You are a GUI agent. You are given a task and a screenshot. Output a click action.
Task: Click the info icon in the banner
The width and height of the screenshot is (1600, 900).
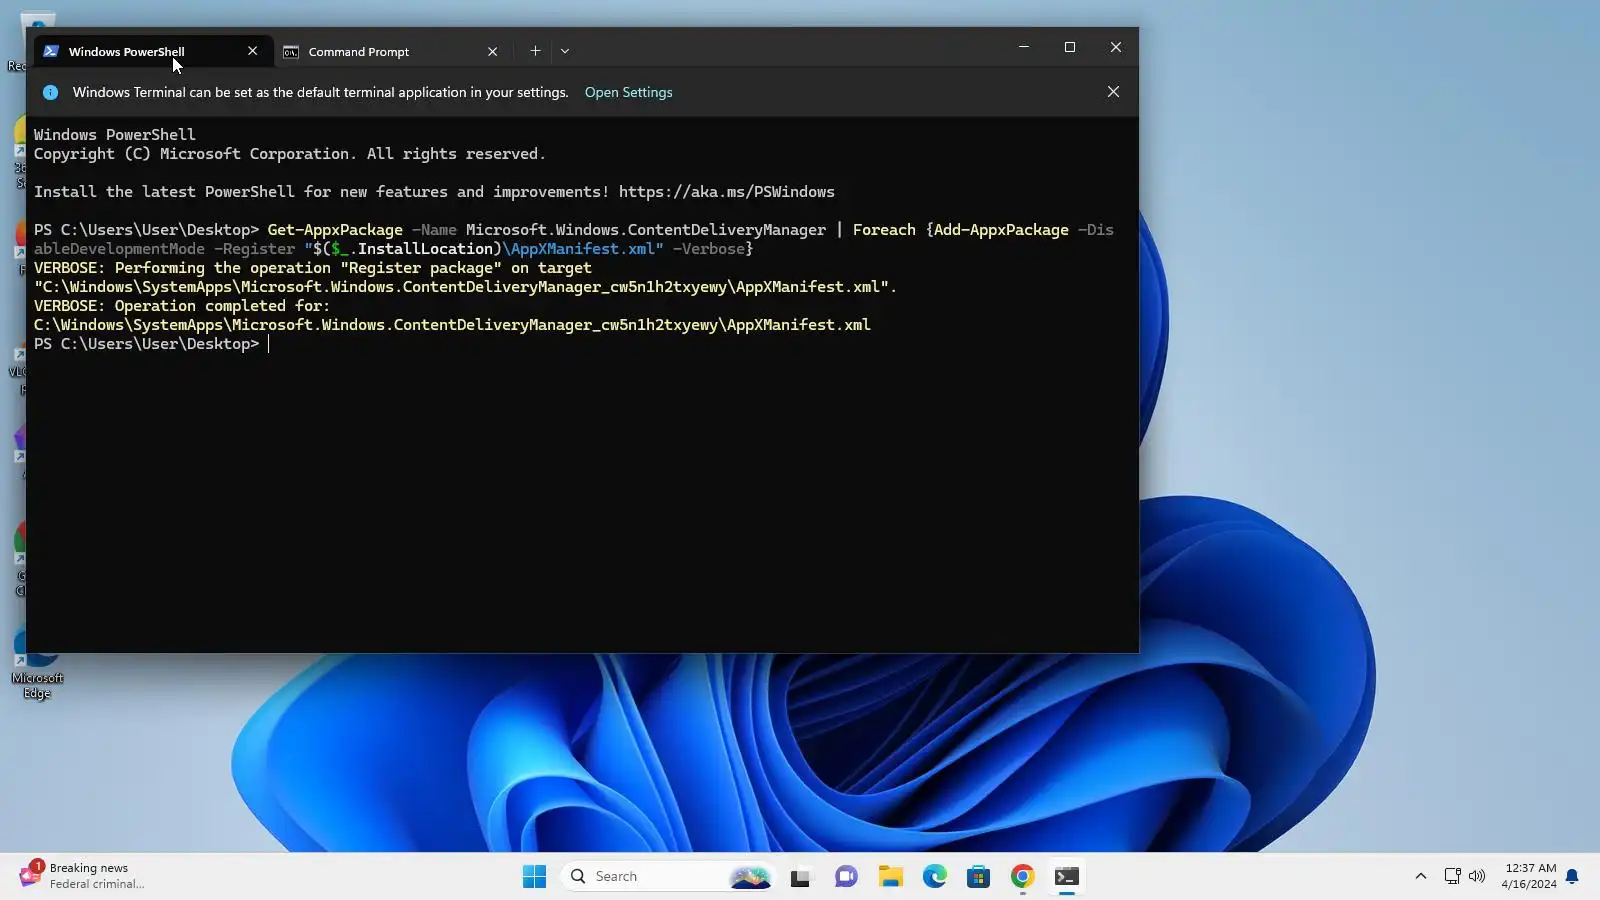(51, 92)
